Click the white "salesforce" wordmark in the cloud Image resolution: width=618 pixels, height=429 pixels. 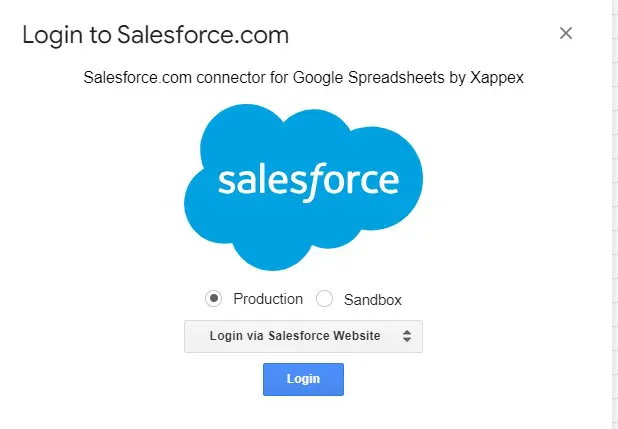(x=308, y=180)
